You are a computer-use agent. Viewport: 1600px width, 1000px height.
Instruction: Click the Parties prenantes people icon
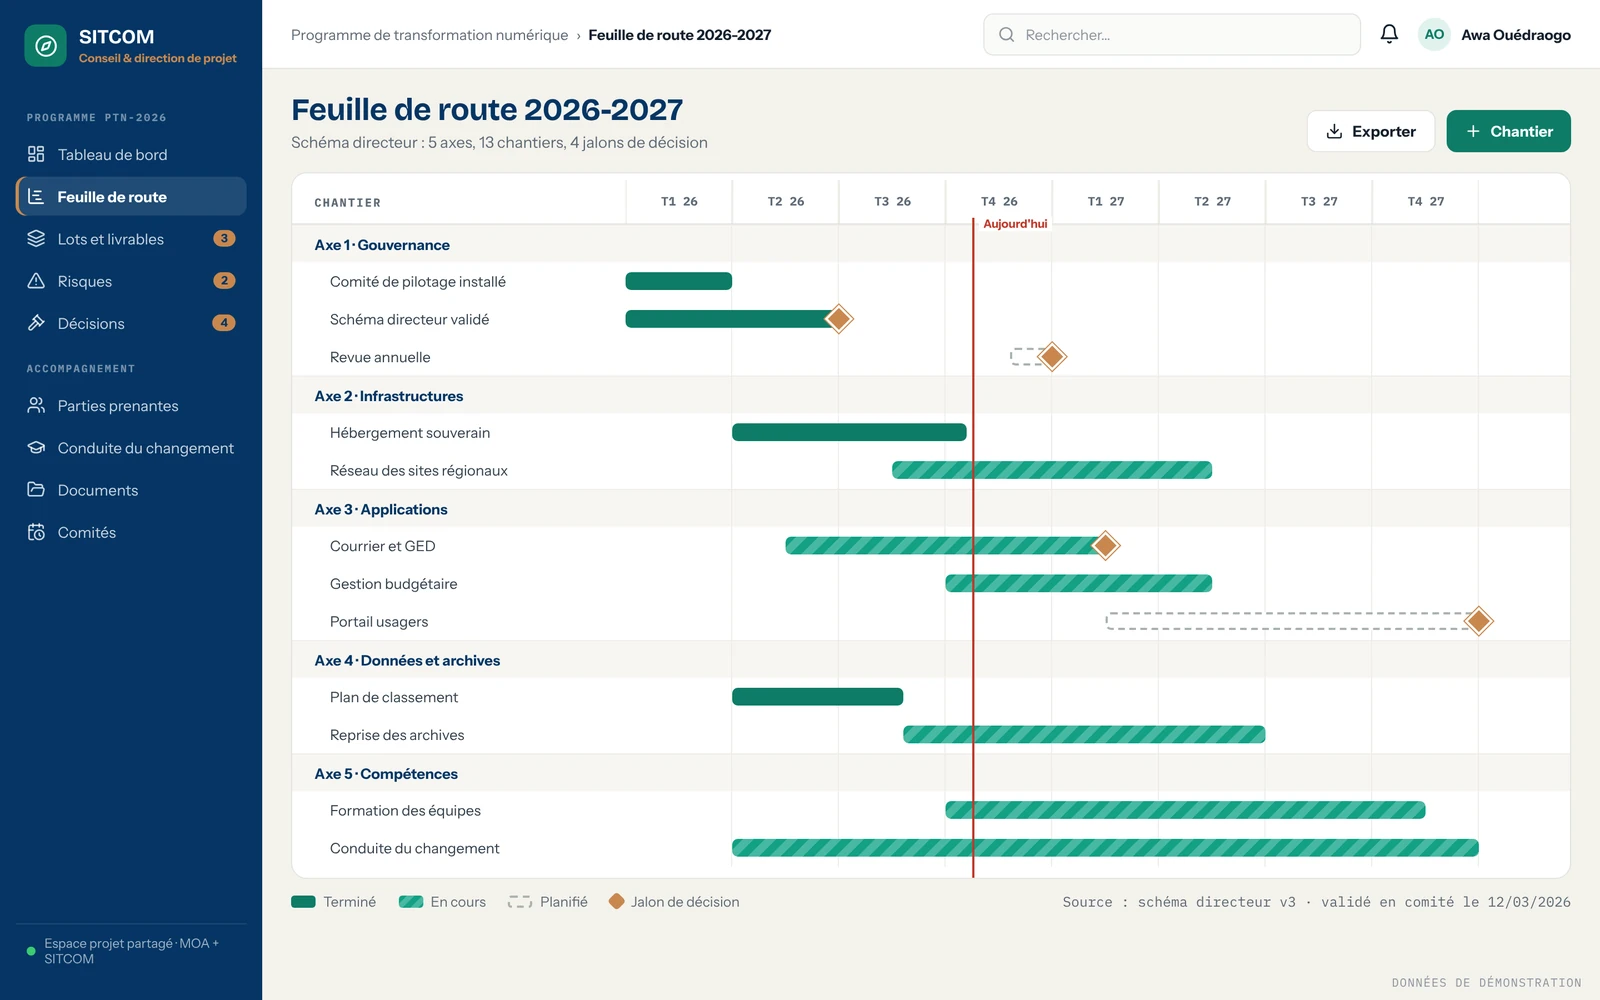[x=36, y=405]
